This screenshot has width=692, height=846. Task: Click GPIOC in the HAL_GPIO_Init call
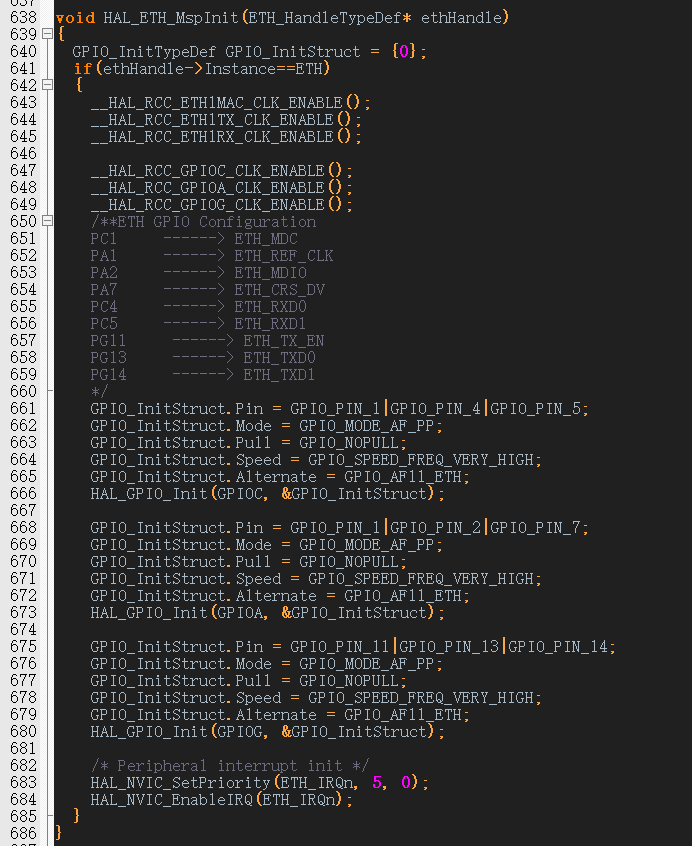(x=238, y=494)
